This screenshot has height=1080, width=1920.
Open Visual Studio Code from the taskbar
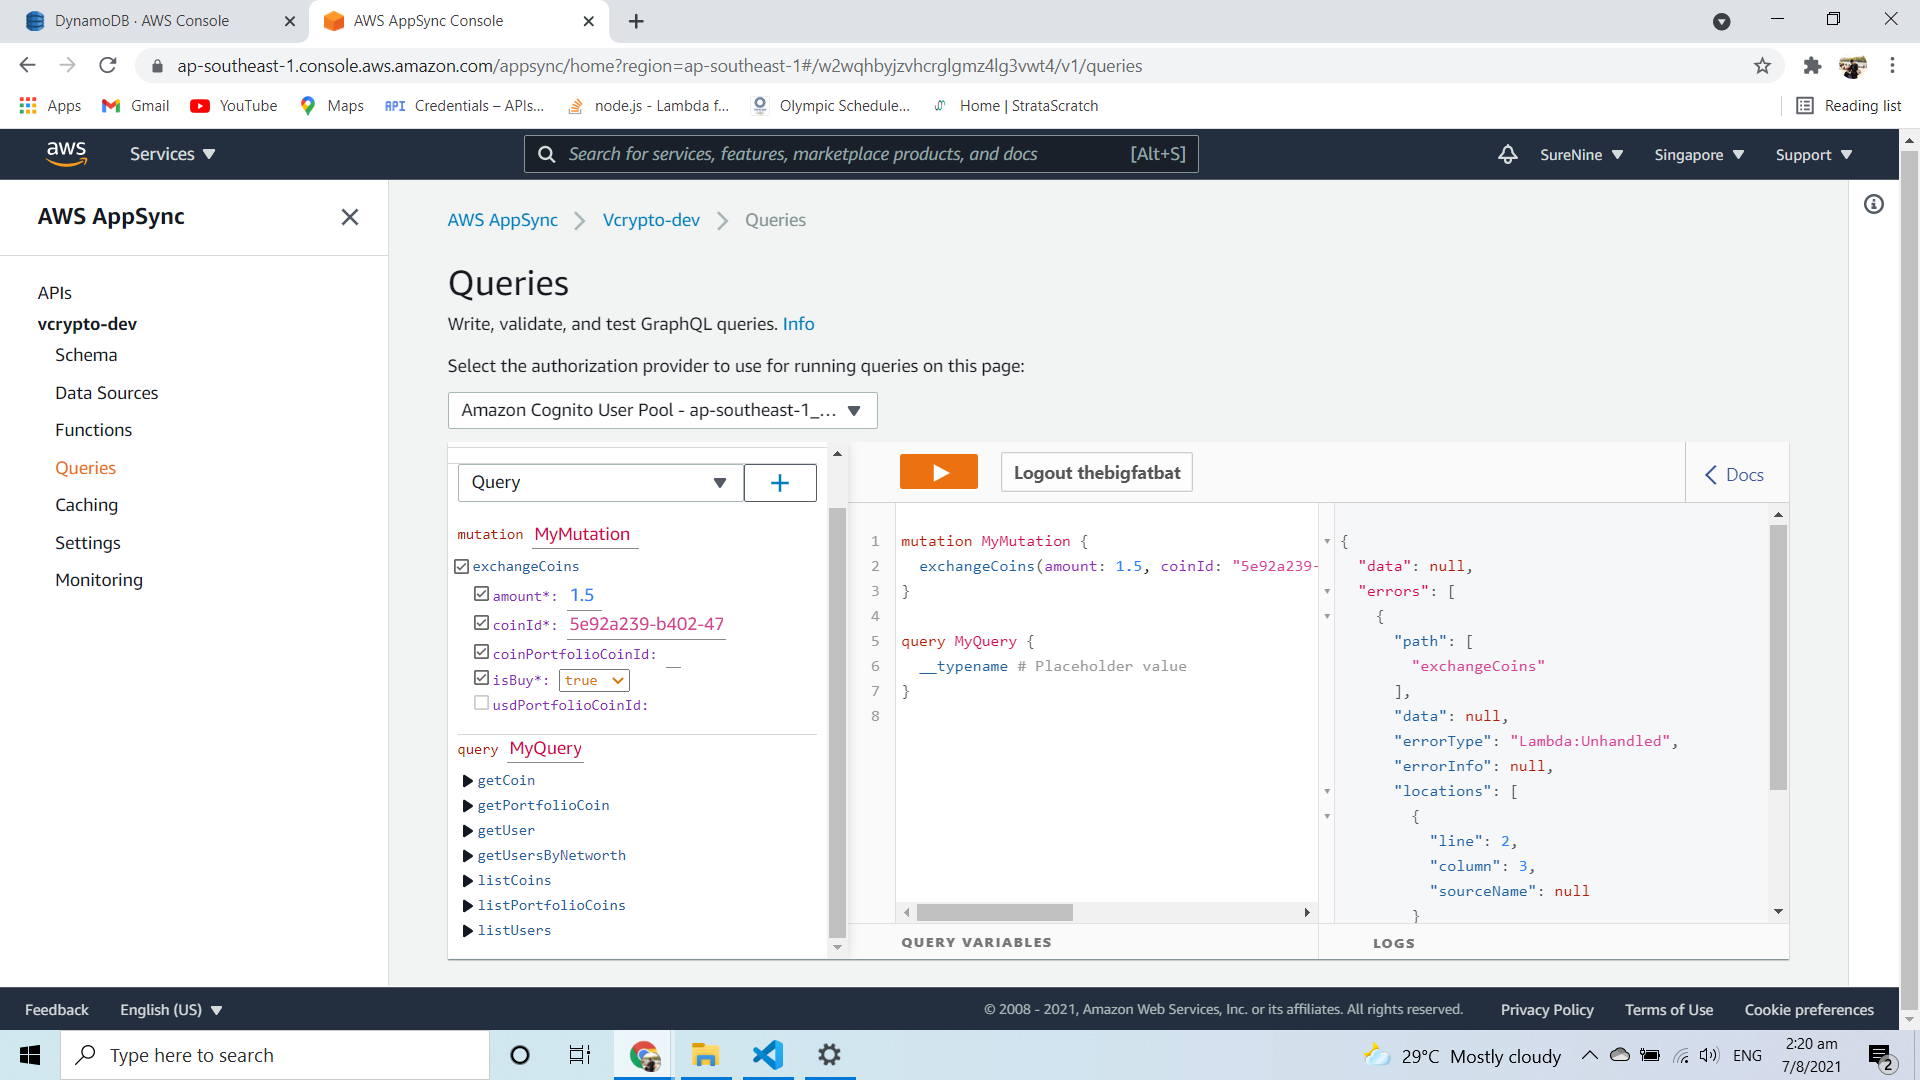click(x=768, y=1055)
